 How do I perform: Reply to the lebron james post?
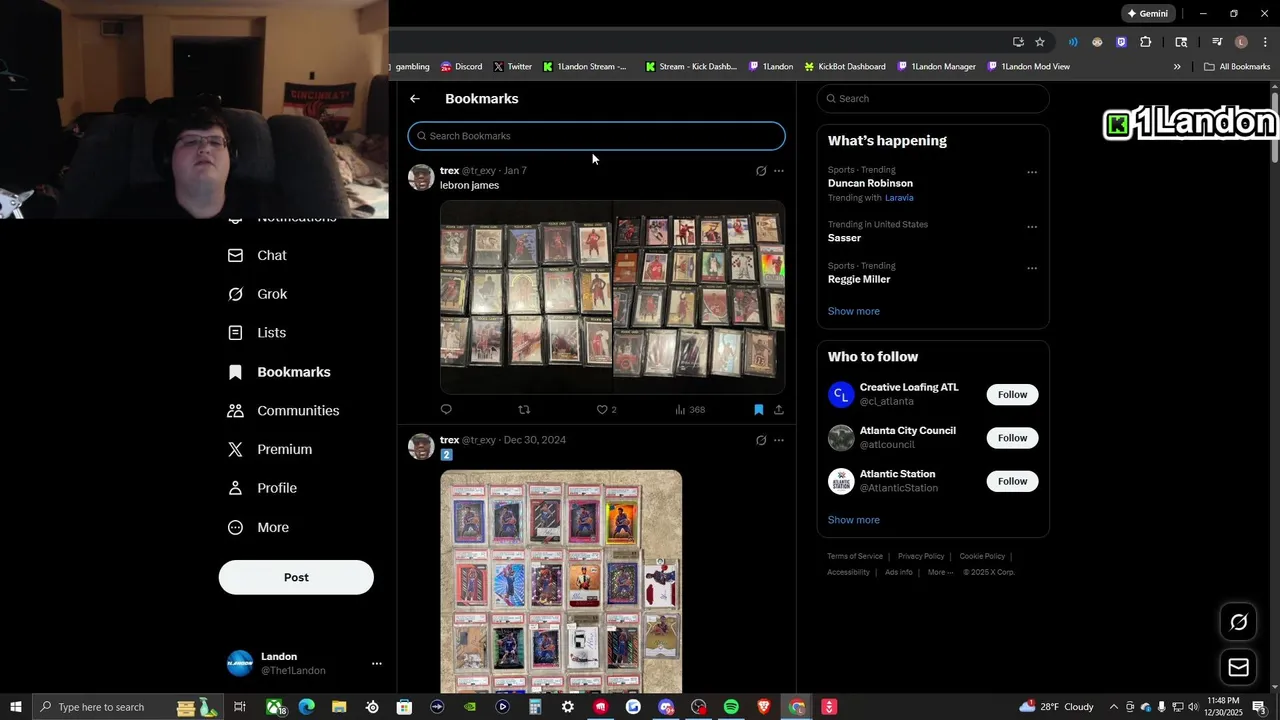(446, 409)
